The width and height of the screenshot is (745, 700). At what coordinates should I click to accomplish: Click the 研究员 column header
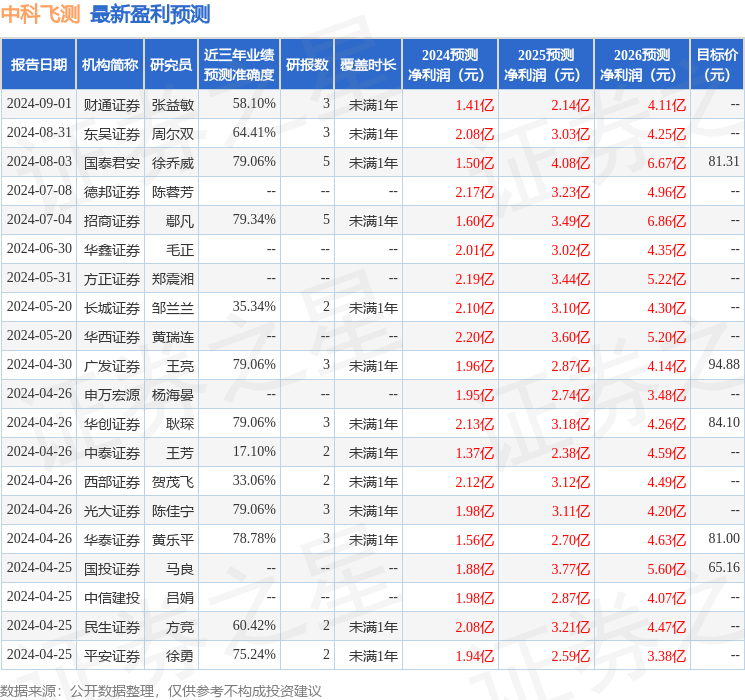point(171,65)
